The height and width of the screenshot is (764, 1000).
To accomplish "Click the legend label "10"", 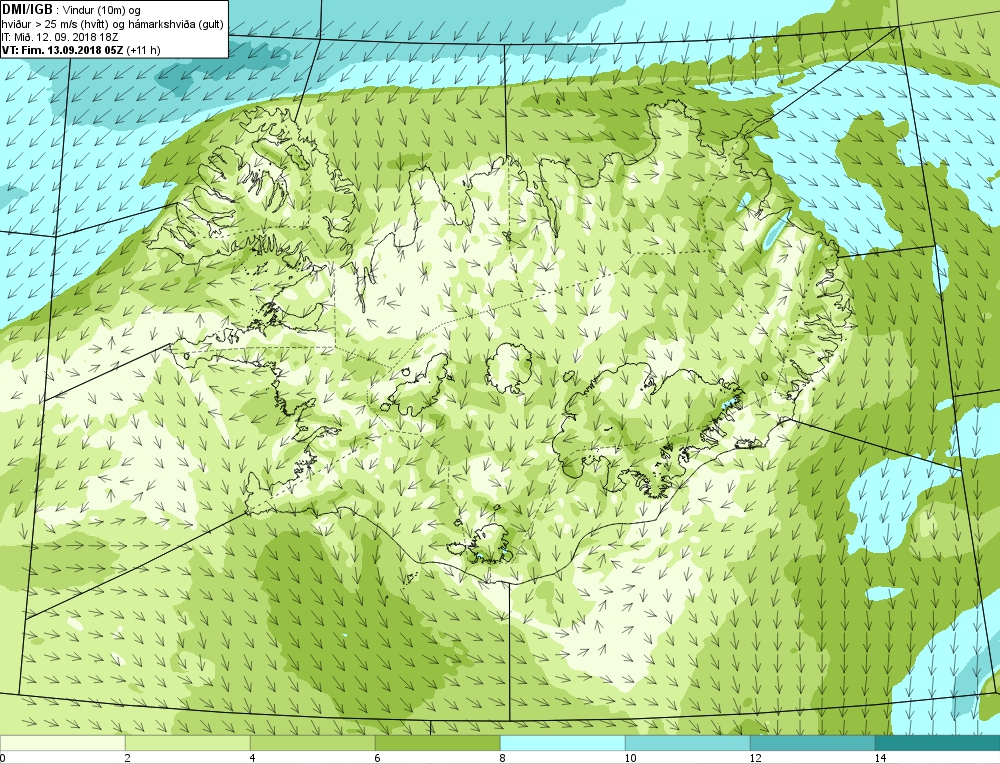I will pos(630,758).
